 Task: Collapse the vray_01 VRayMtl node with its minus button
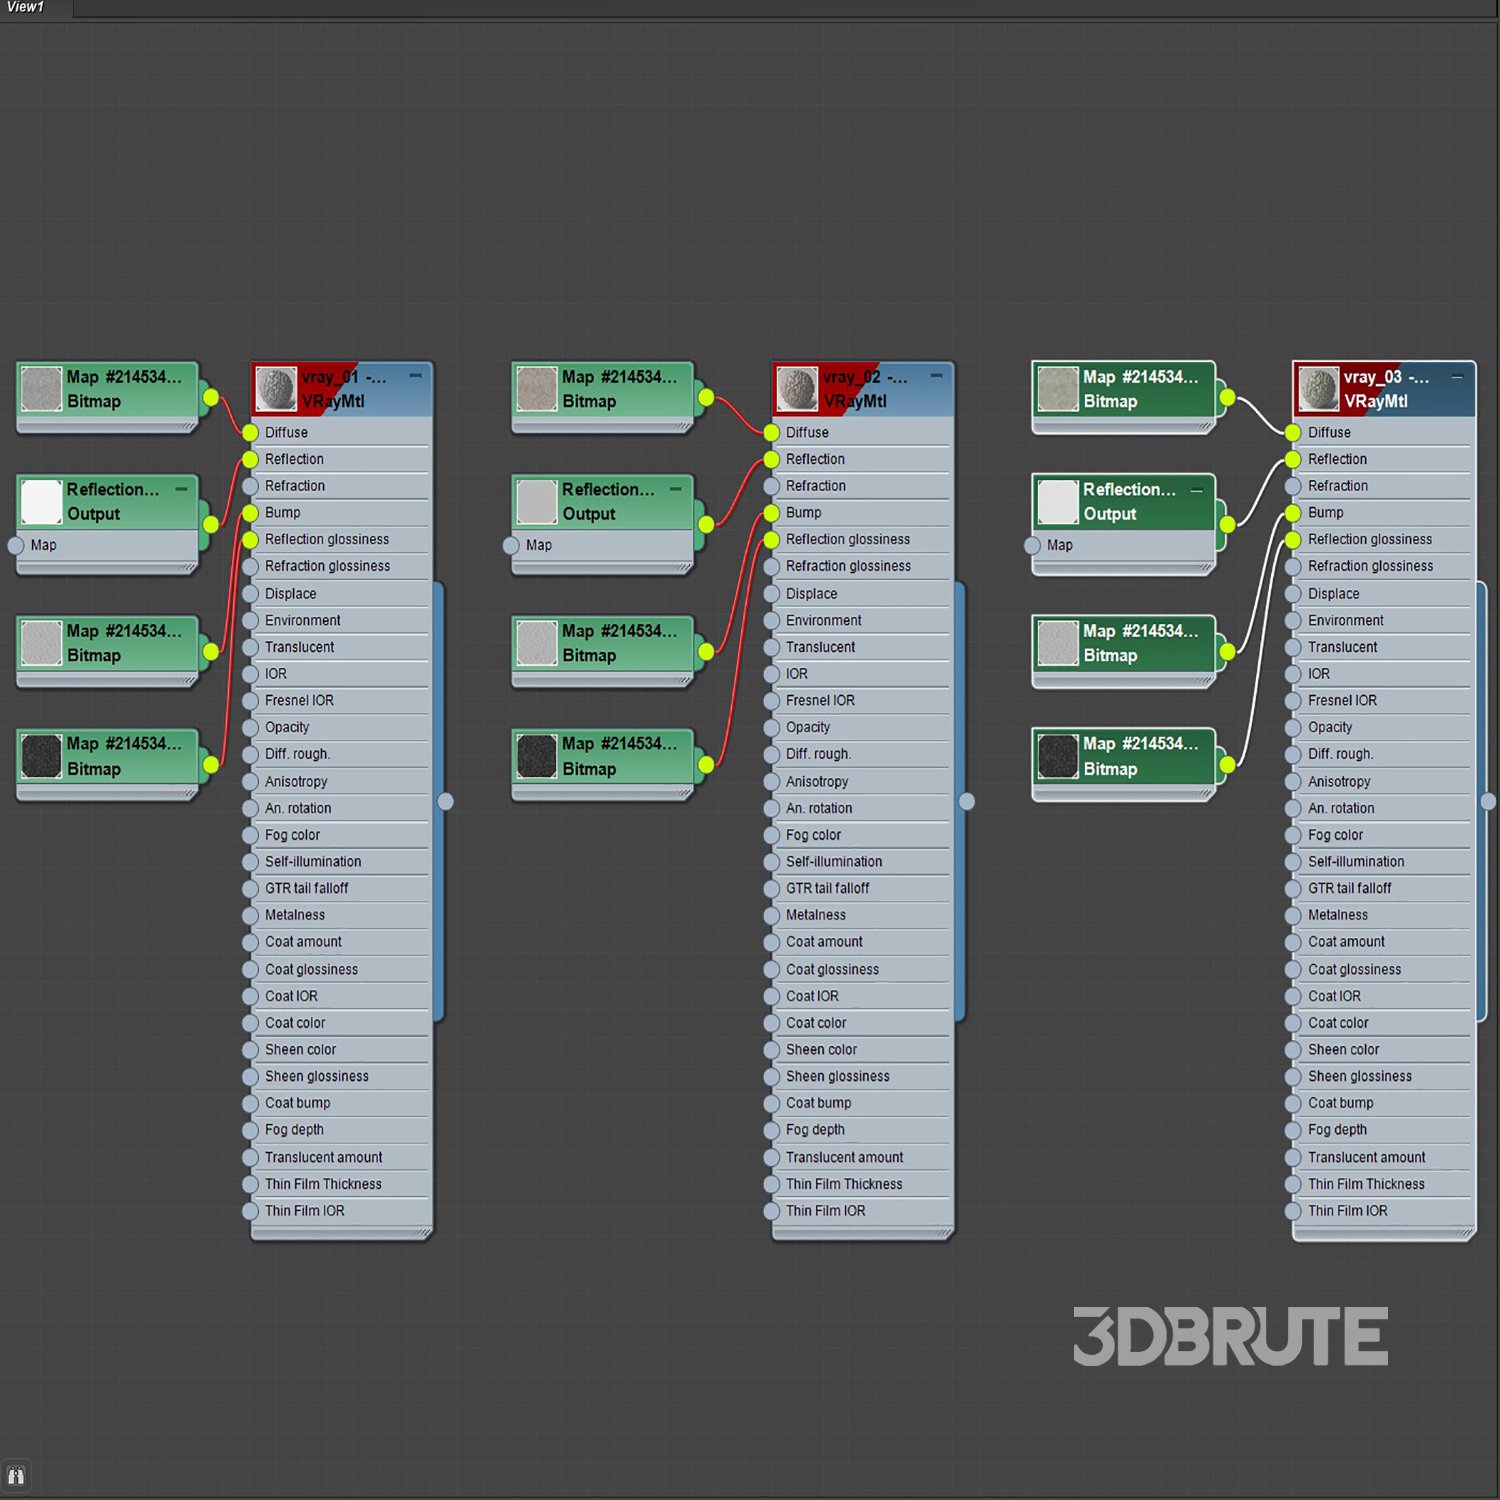coord(415,376)
